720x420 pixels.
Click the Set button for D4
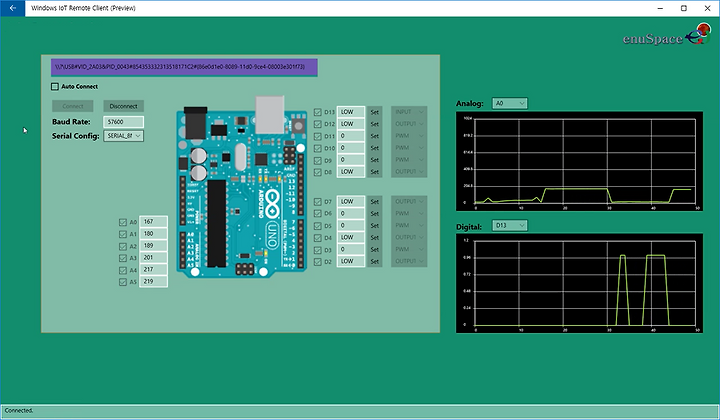point(375,237)
